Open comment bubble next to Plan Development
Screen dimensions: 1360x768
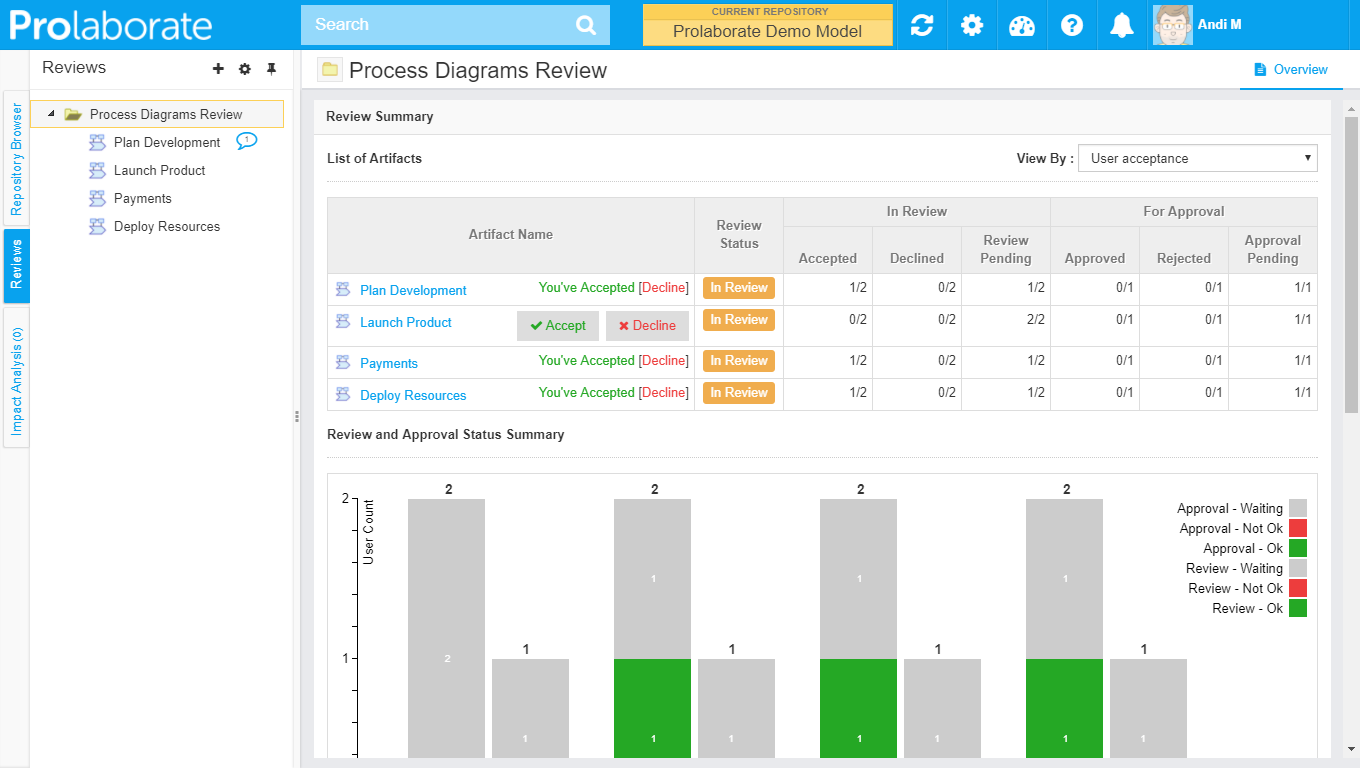246,141
